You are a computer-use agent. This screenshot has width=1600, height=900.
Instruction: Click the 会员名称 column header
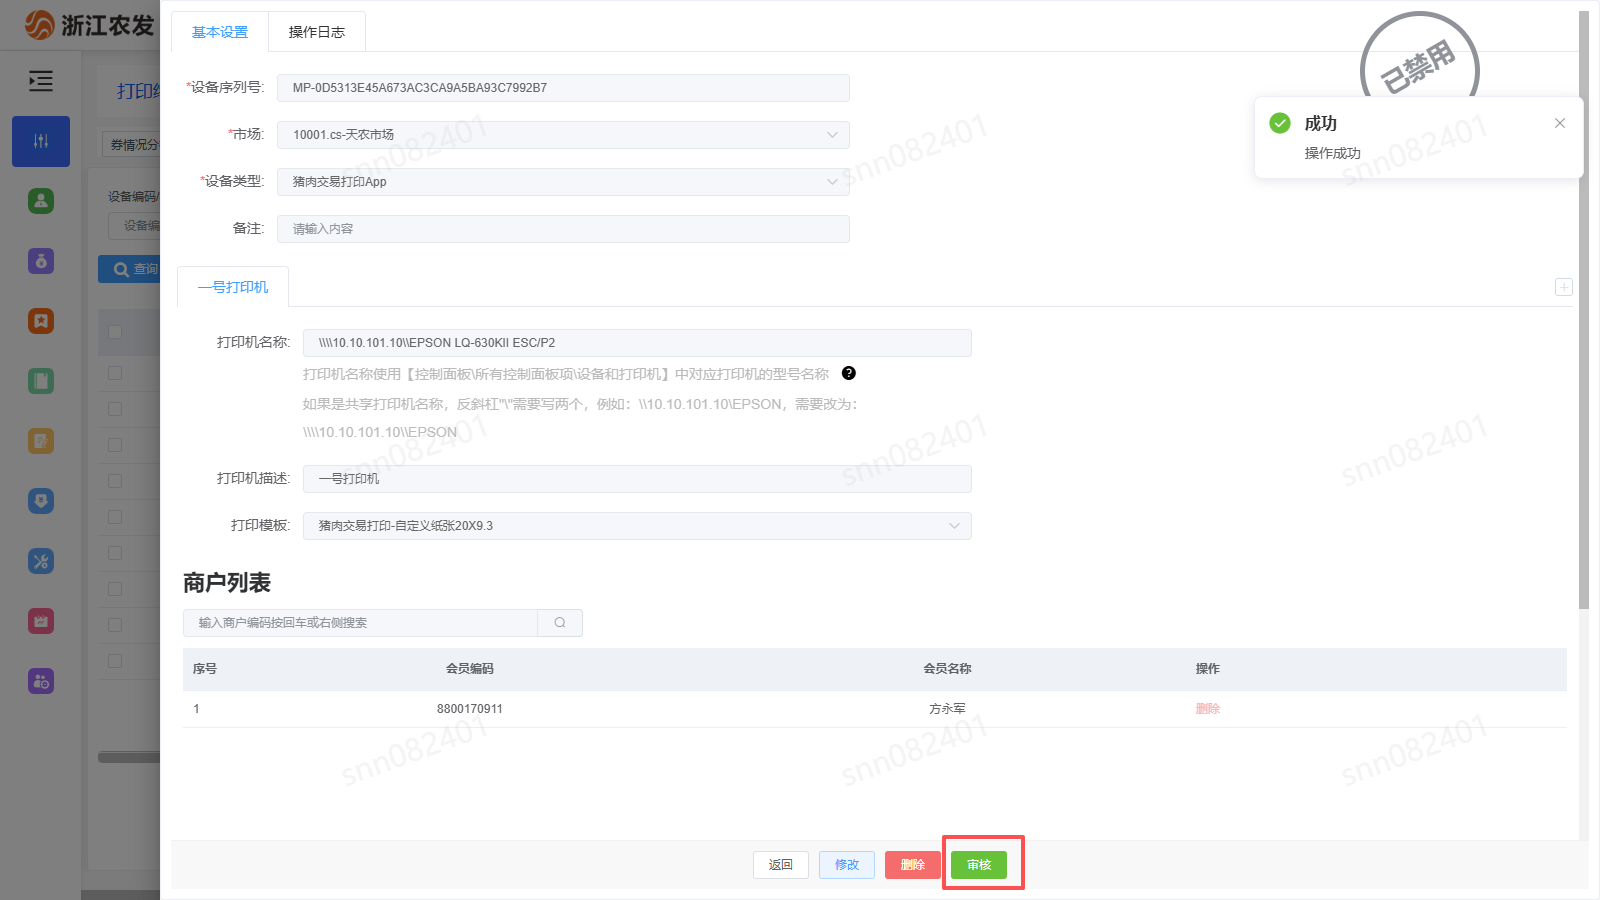[x=947, y=669]
